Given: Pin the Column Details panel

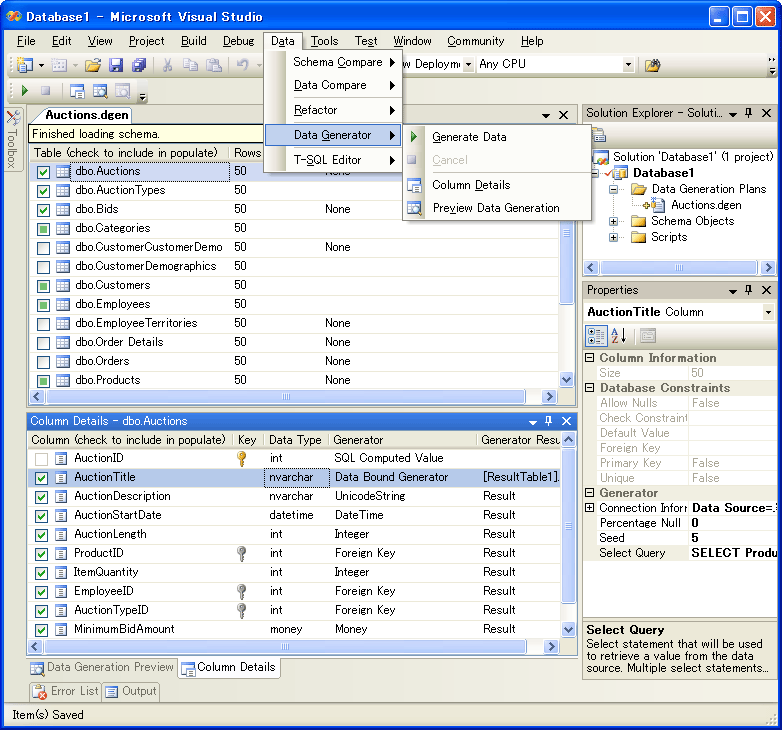Looking at the screenshot, I should 549,421.
